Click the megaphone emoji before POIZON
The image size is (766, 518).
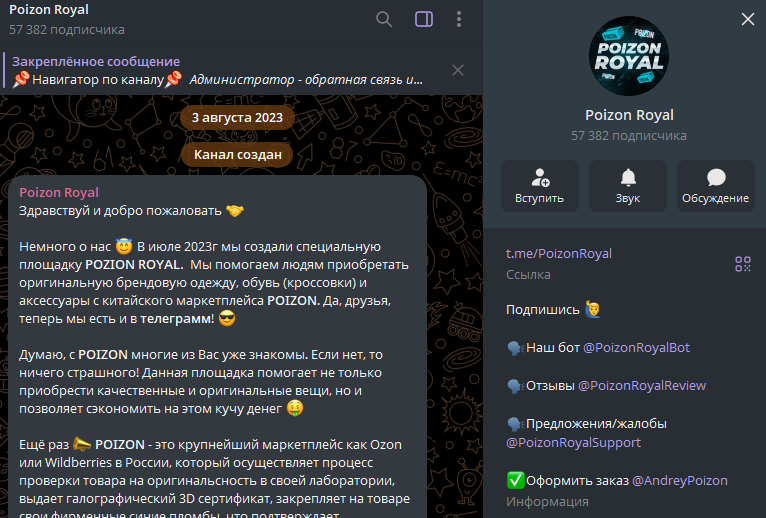click(x=82, y=444)
